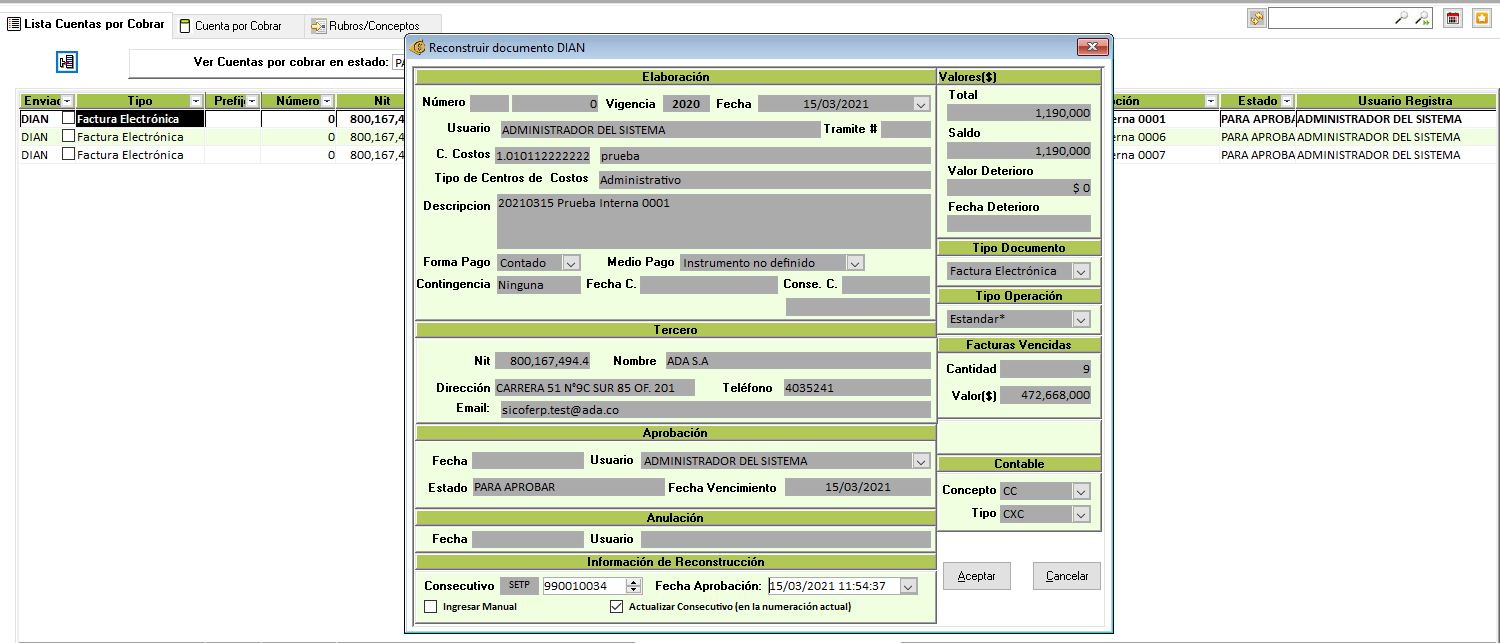Click the find-next magnifier with green arrows
Viewport: 1500px width, 643px height.
point(1421,18)
